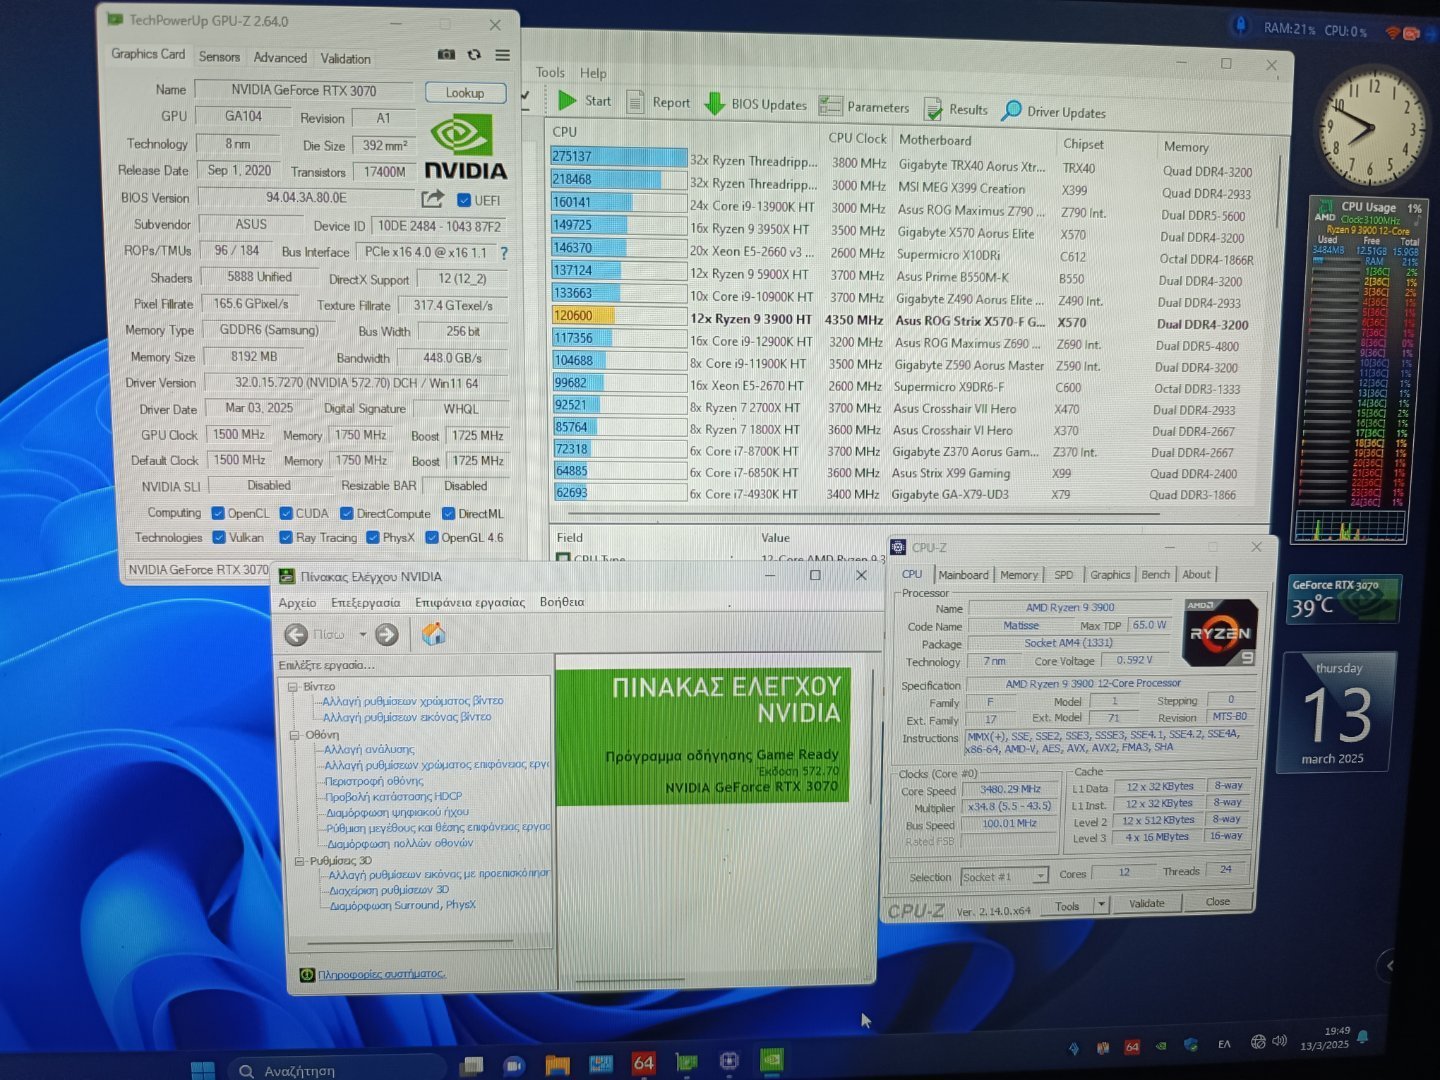Click the green Start play button in benchmark toolbar
Viewport: 1440px width, 1080px height.
point(567,100)
